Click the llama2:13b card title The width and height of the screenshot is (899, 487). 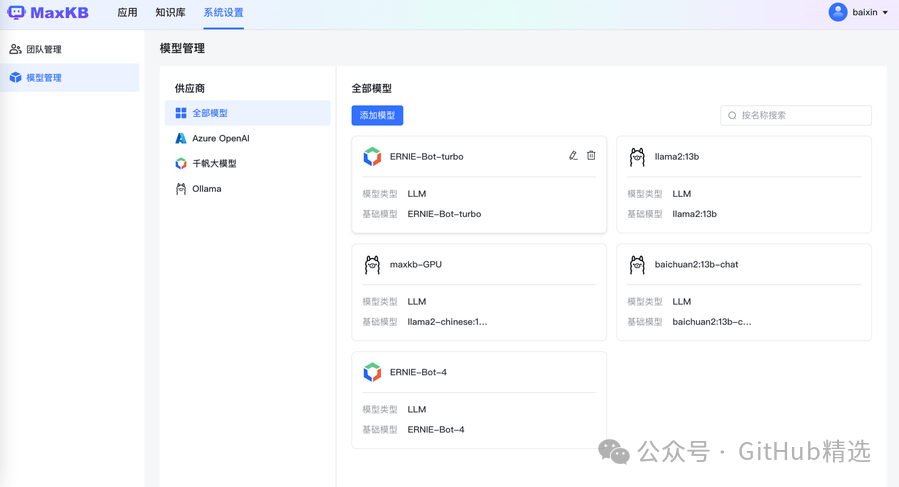677,157
